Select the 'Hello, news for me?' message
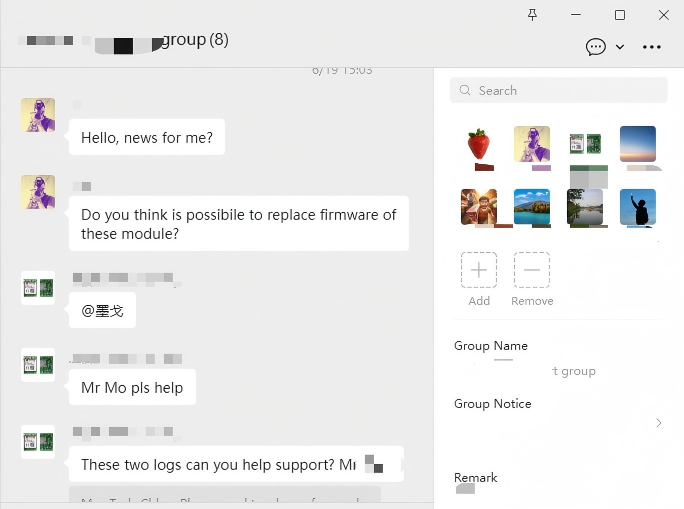The height and width of the screenshot is (509, 684). (x=147, y=138)
